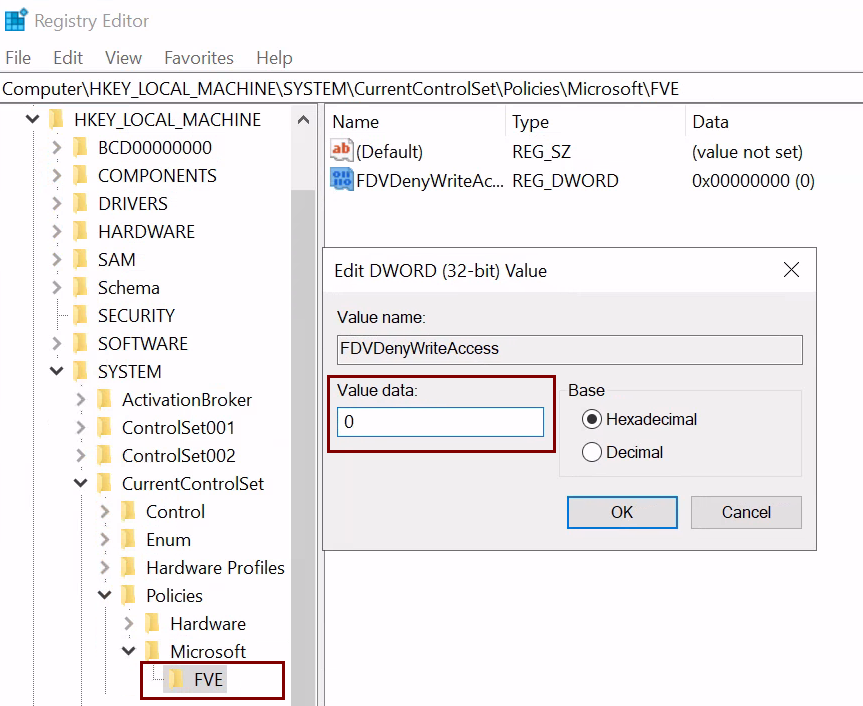This screenshot has height=706, width=863.
Task: Open the Edit menu
Action: (68, 58)
